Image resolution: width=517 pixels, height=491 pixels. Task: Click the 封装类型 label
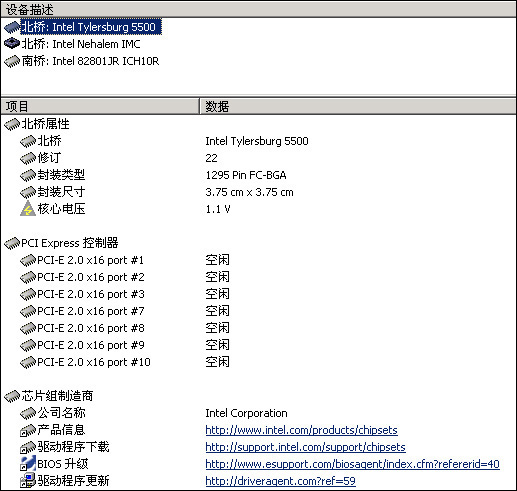(x=61, y=175)
